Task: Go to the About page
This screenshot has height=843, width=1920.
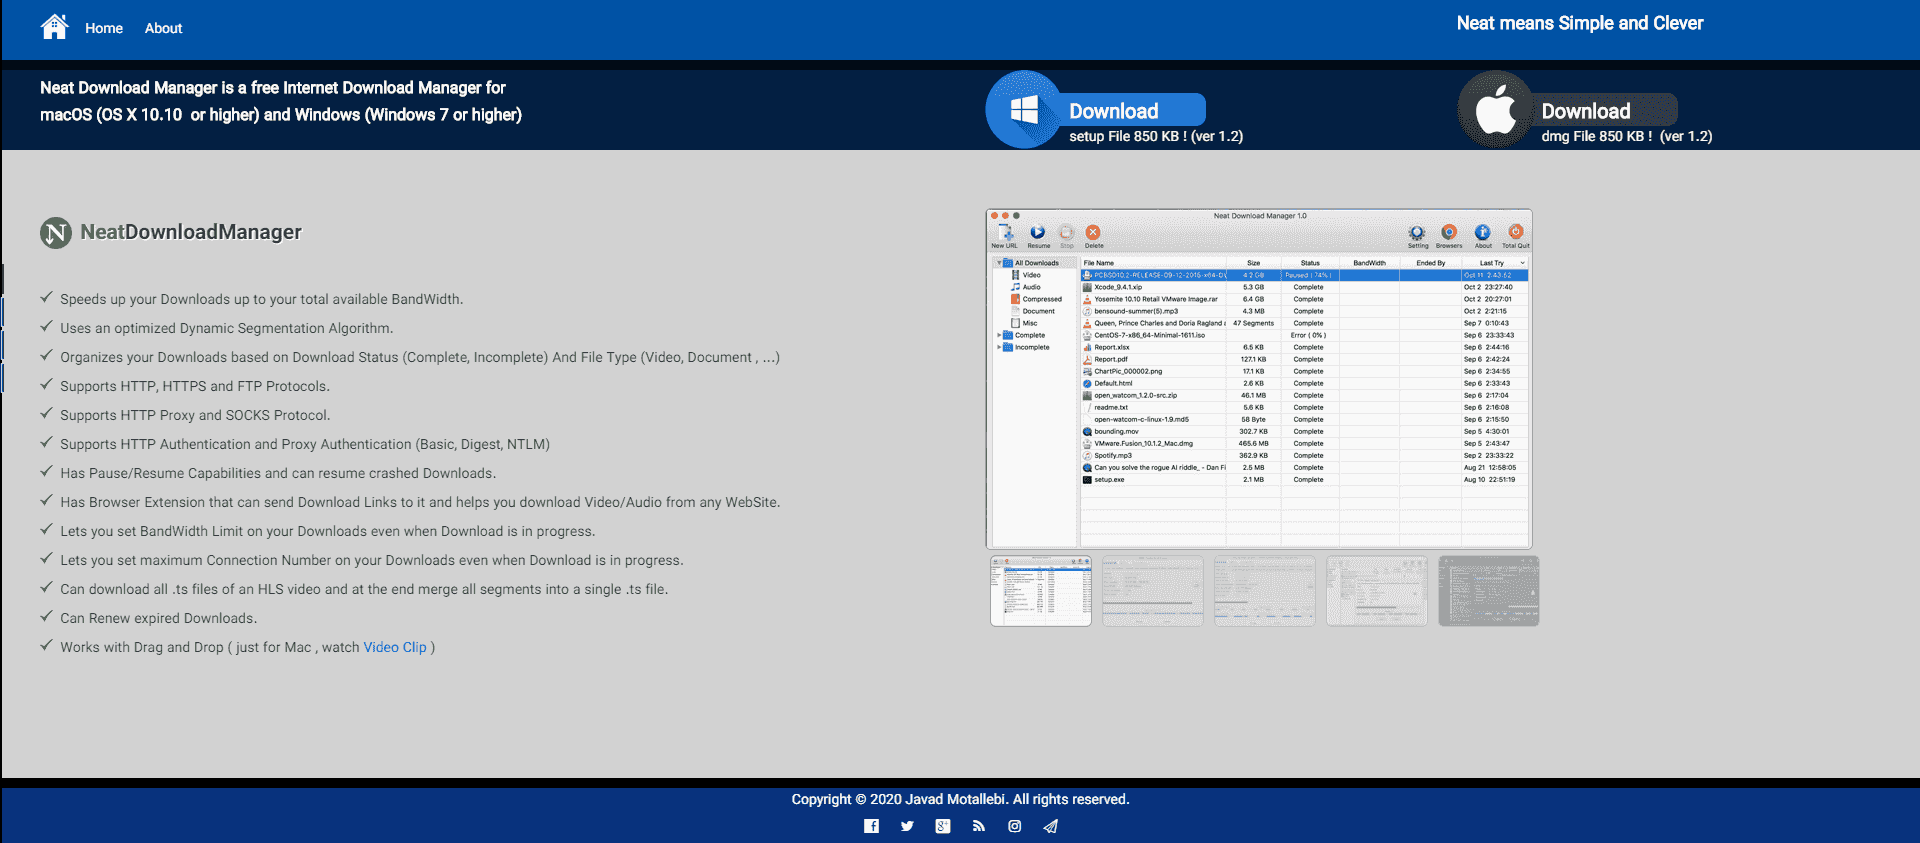Action: coord(163,28)
